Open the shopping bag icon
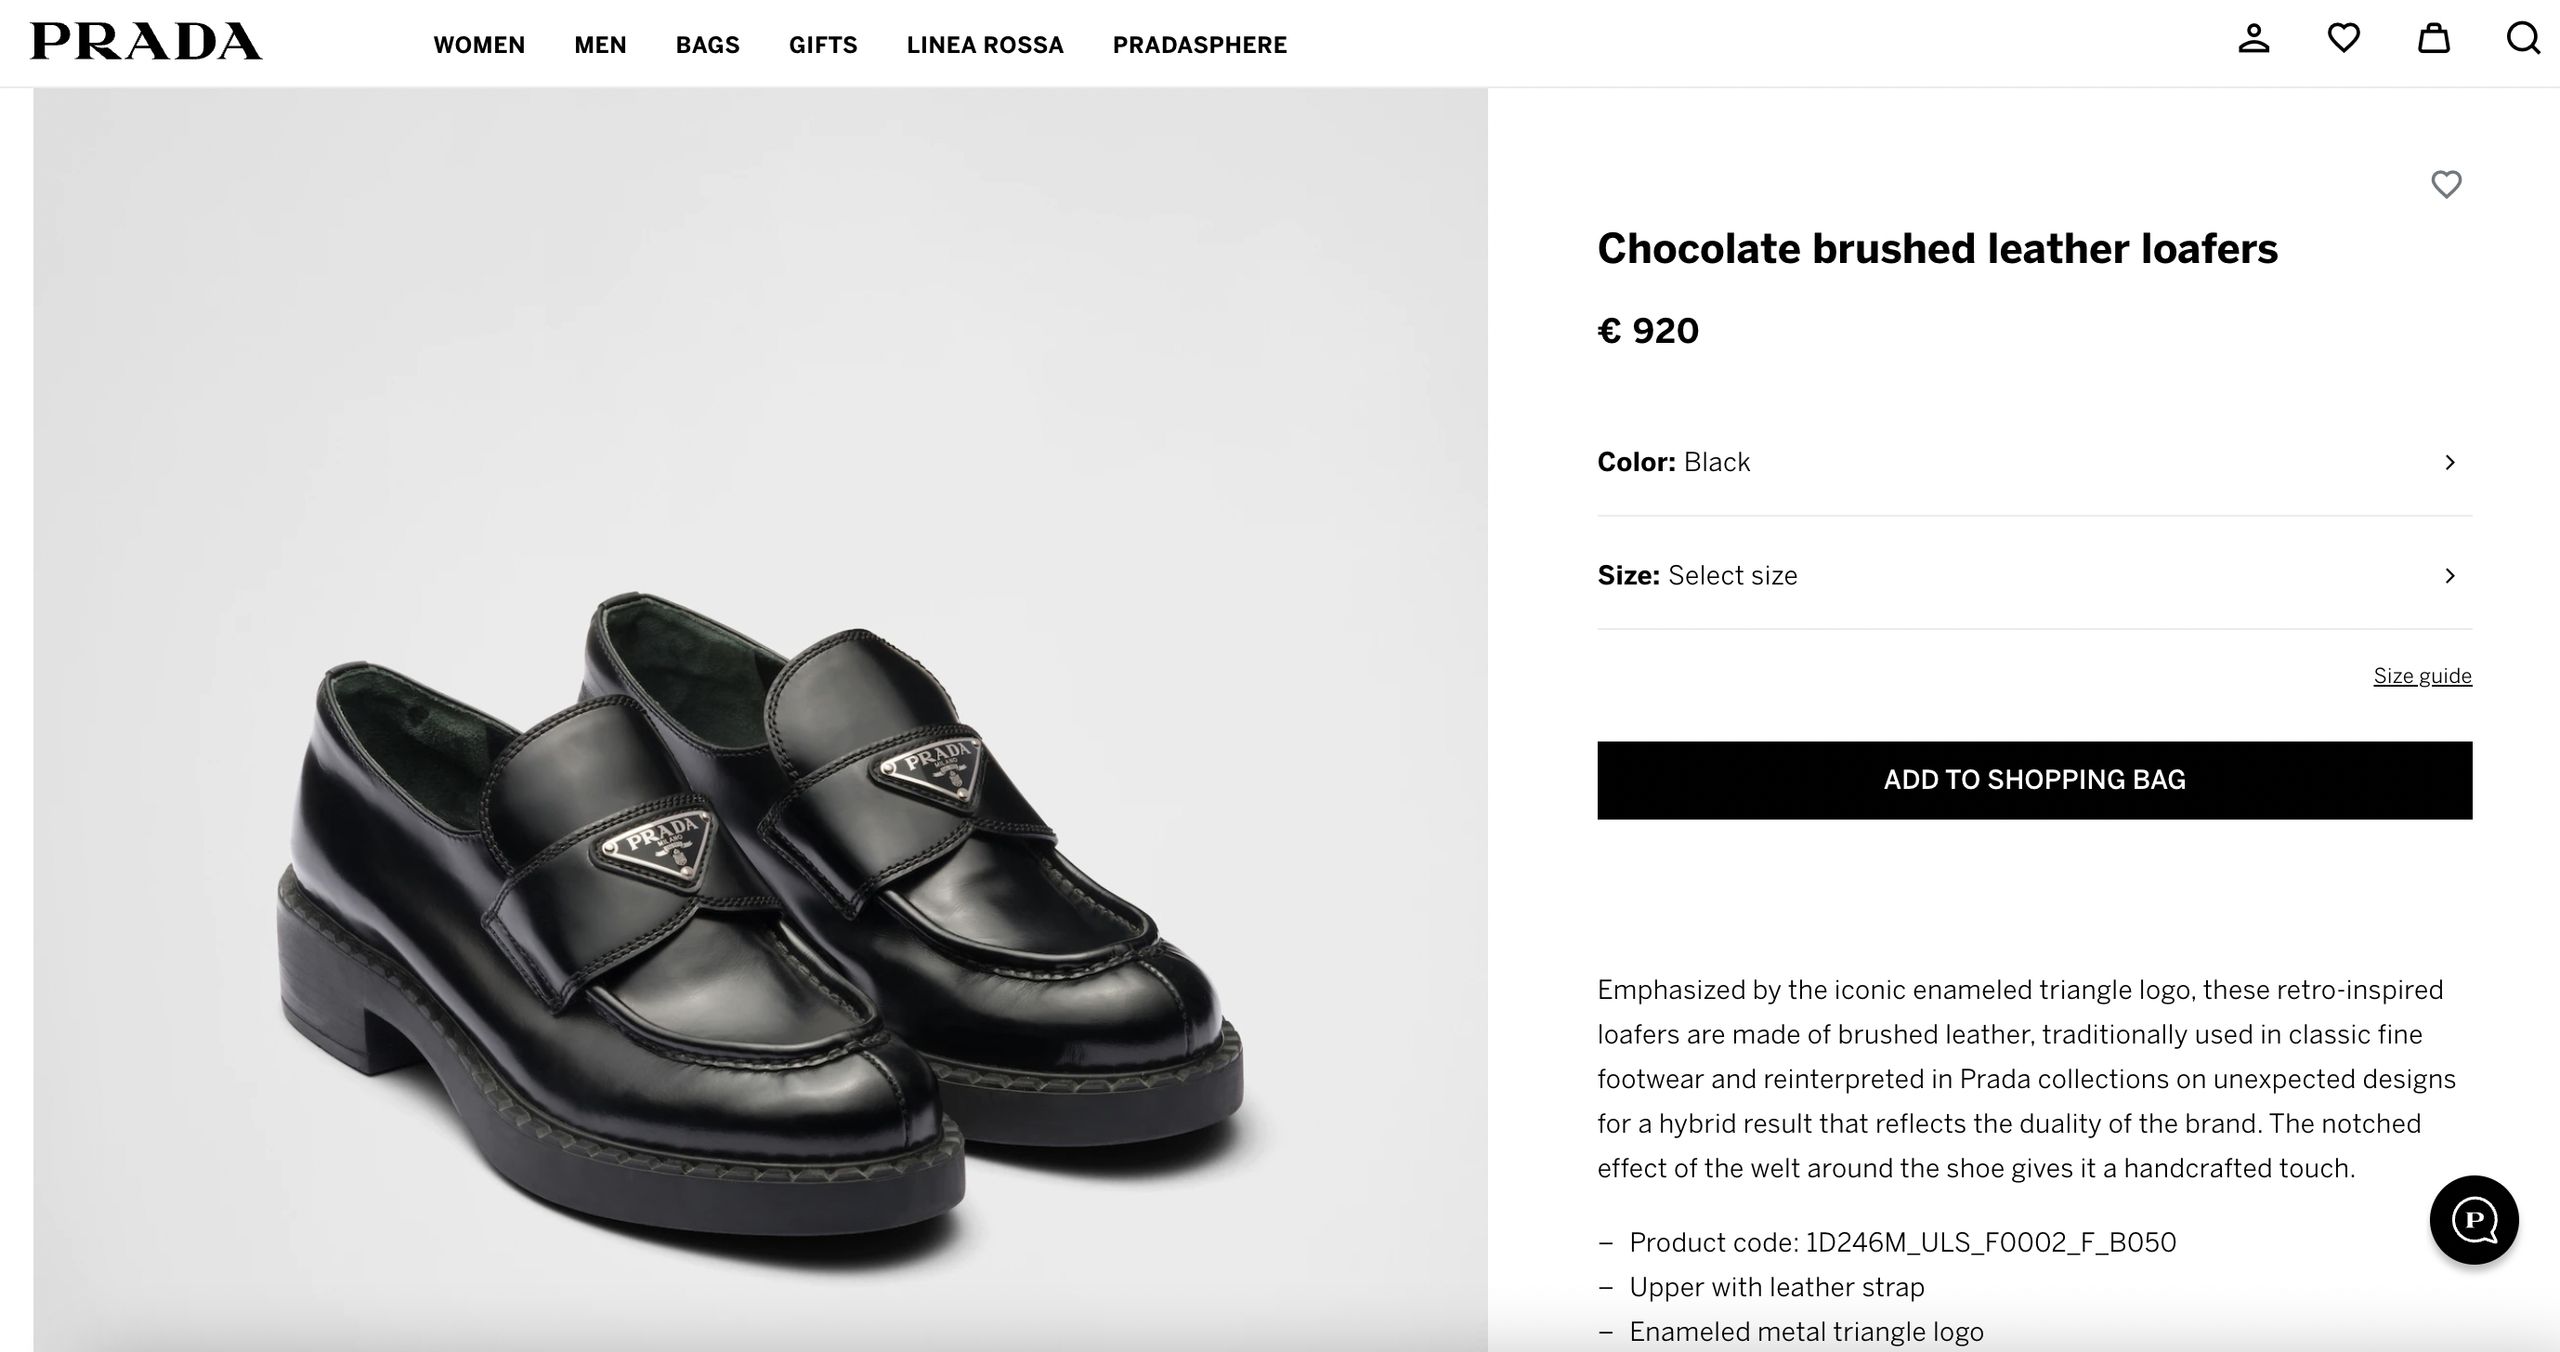The height and width of the screenshot is (1352, 2560). pos(2433,39)
